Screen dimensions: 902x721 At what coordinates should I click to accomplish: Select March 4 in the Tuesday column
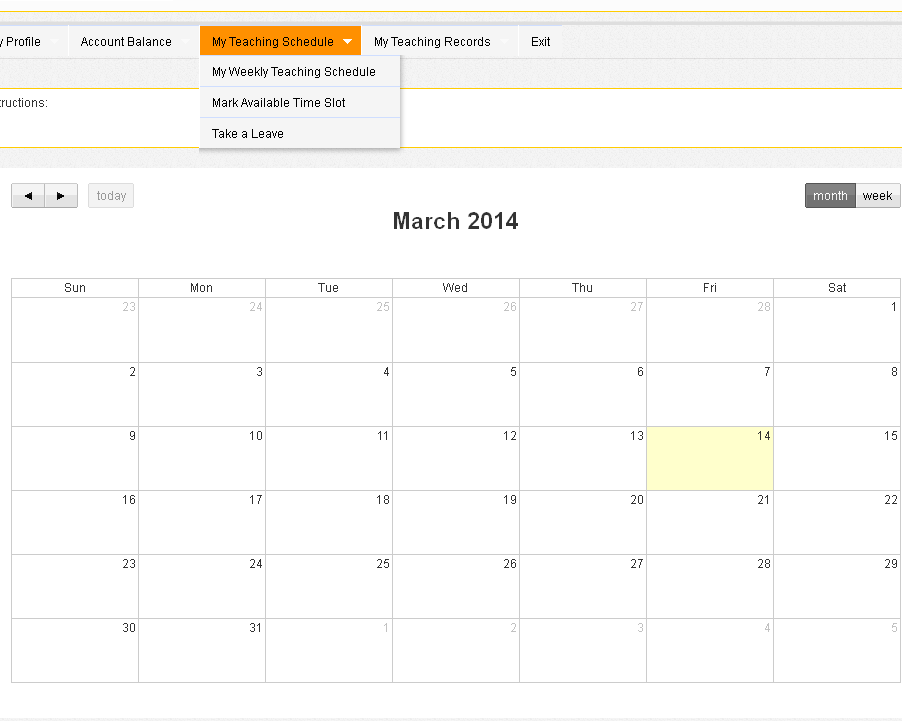point(329,394)
